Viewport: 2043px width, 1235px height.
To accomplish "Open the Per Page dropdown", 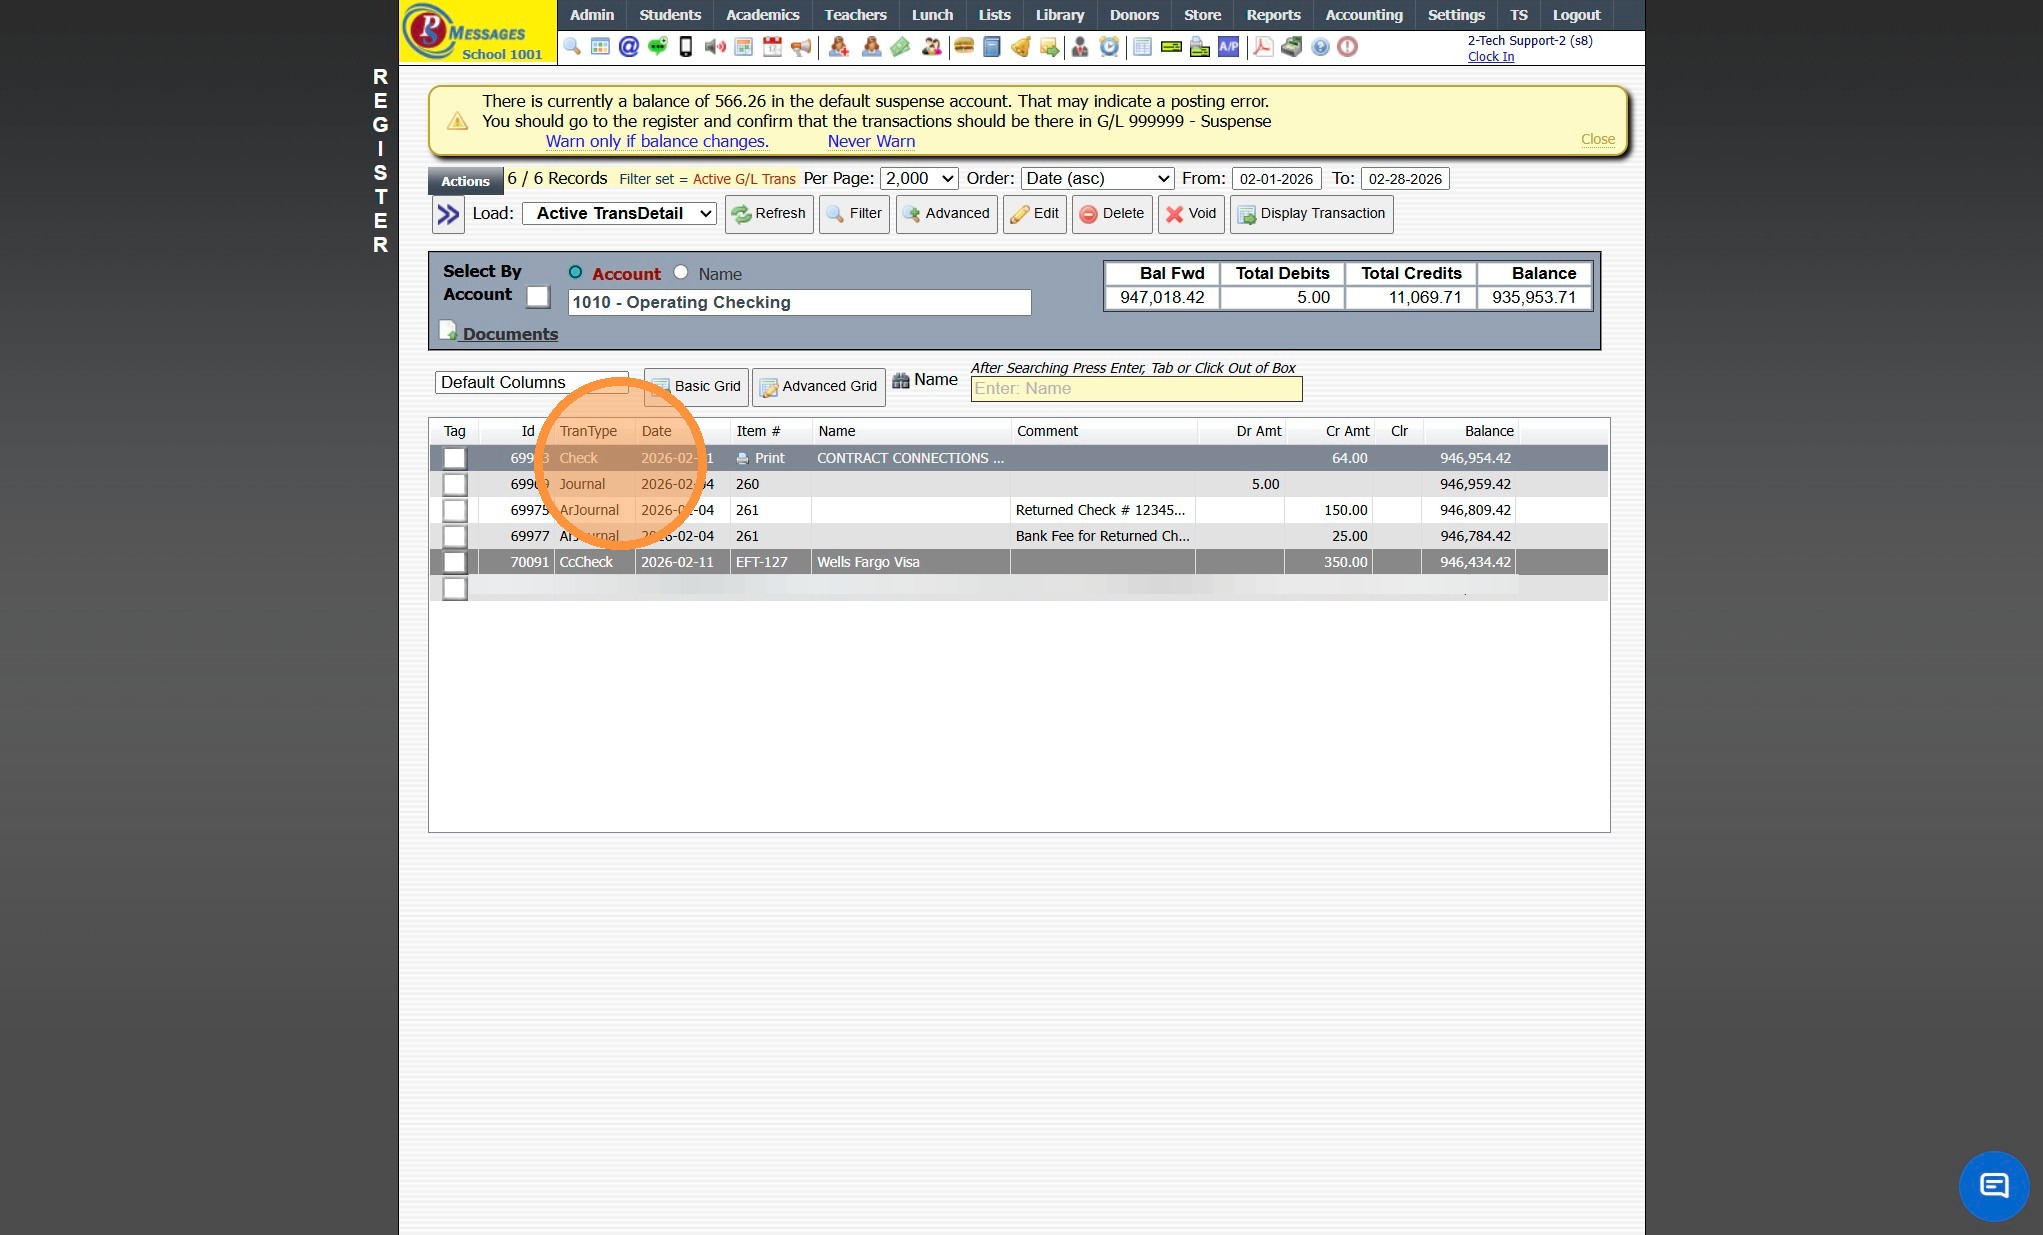I will tap(919, 178).
